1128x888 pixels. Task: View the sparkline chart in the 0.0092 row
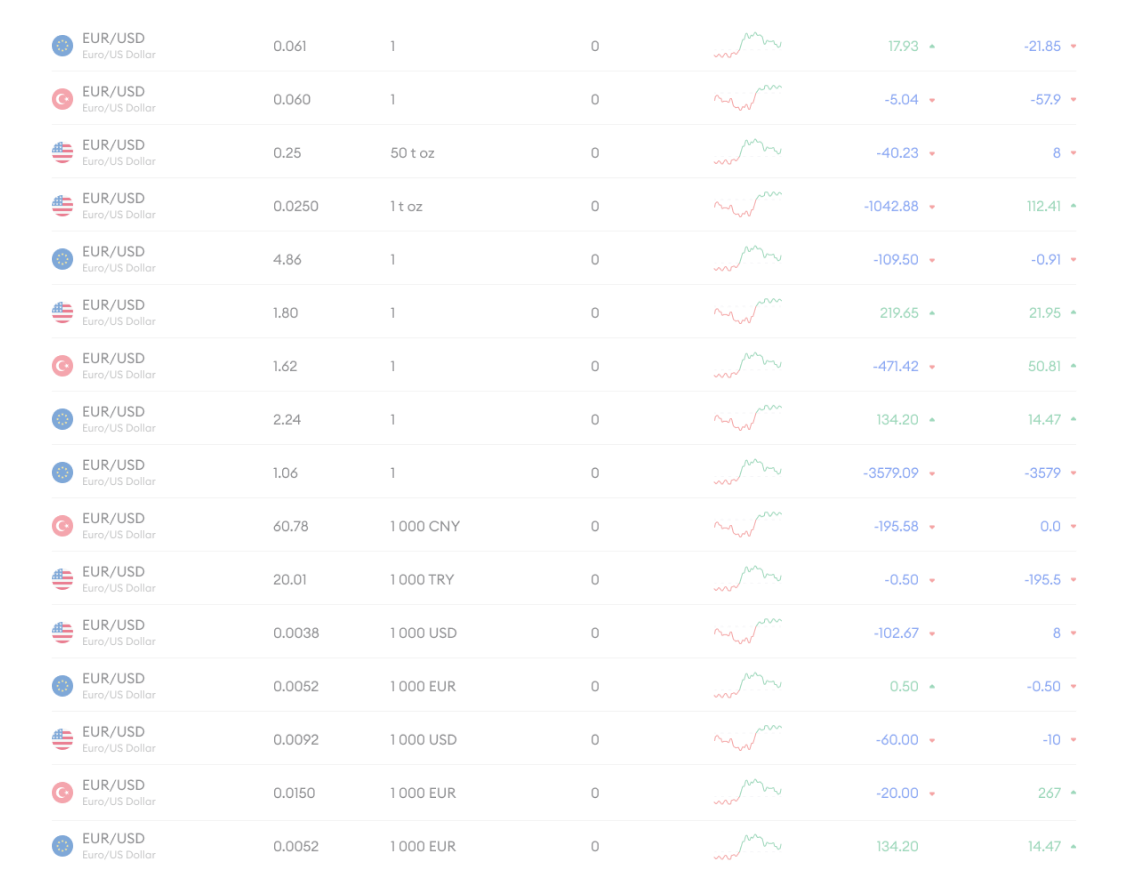click(747, 739)
